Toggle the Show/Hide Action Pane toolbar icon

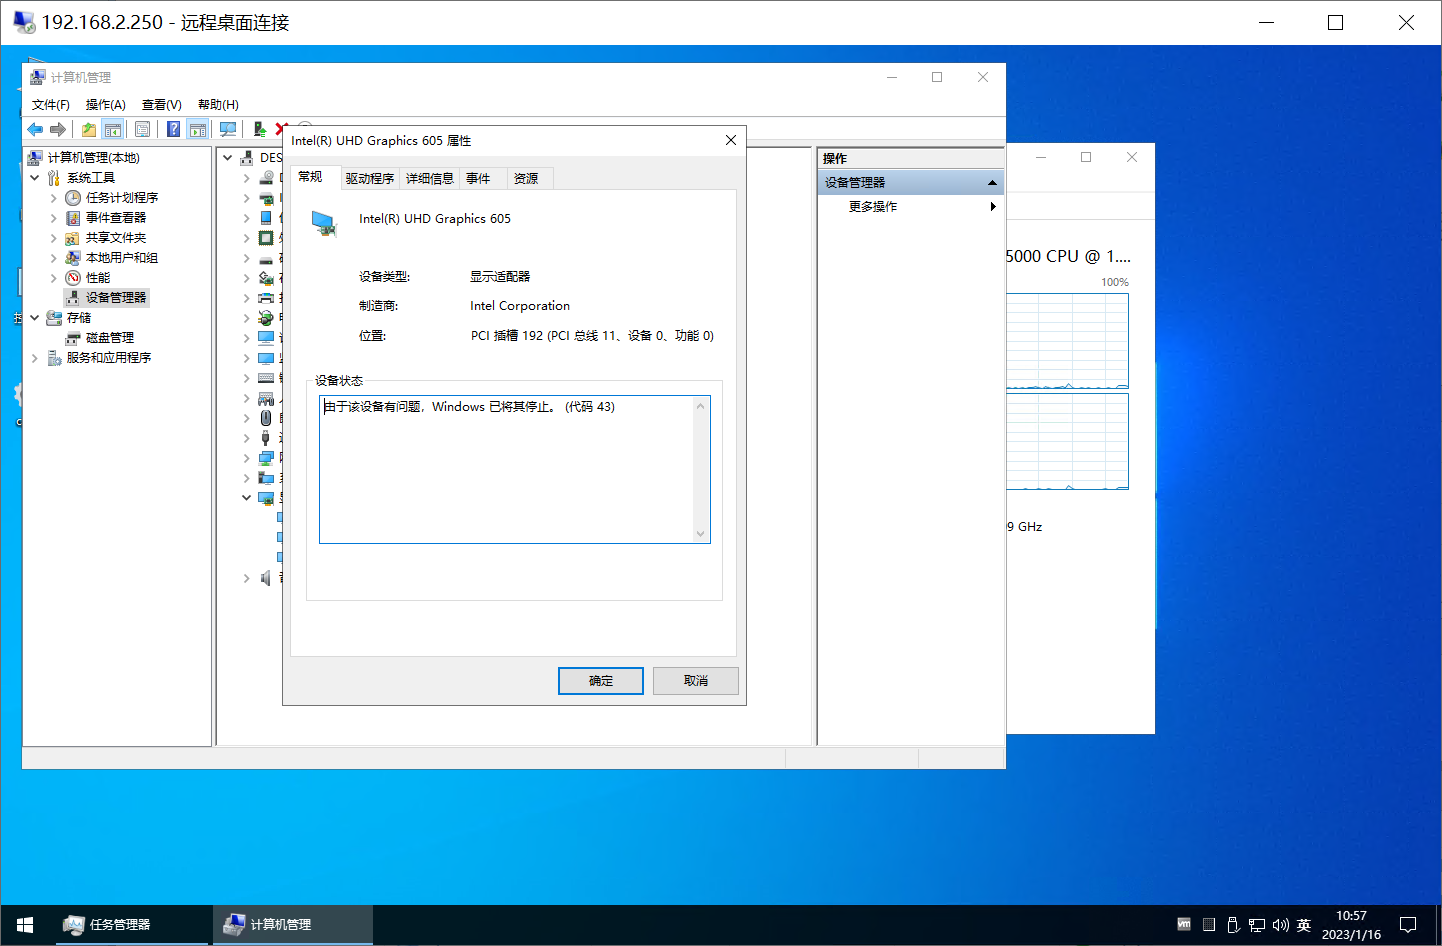tap(198, 129)
